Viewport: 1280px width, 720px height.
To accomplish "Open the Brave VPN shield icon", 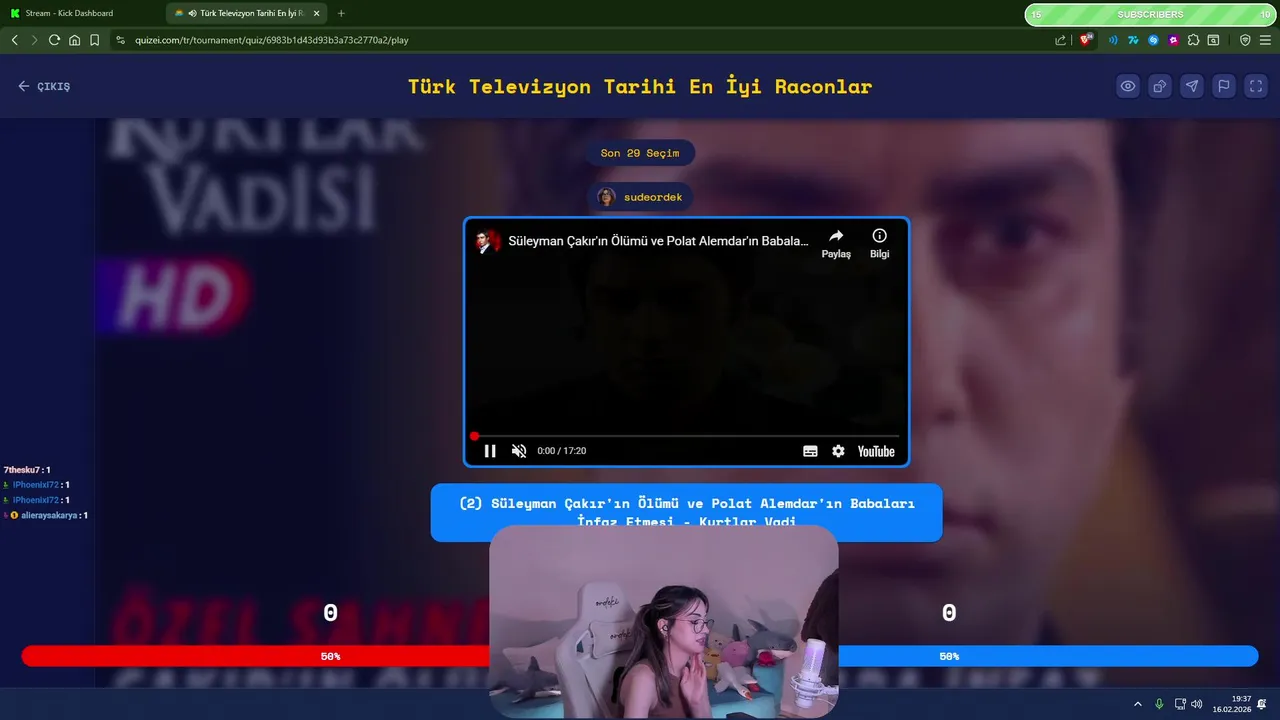I will (1245, 40).
